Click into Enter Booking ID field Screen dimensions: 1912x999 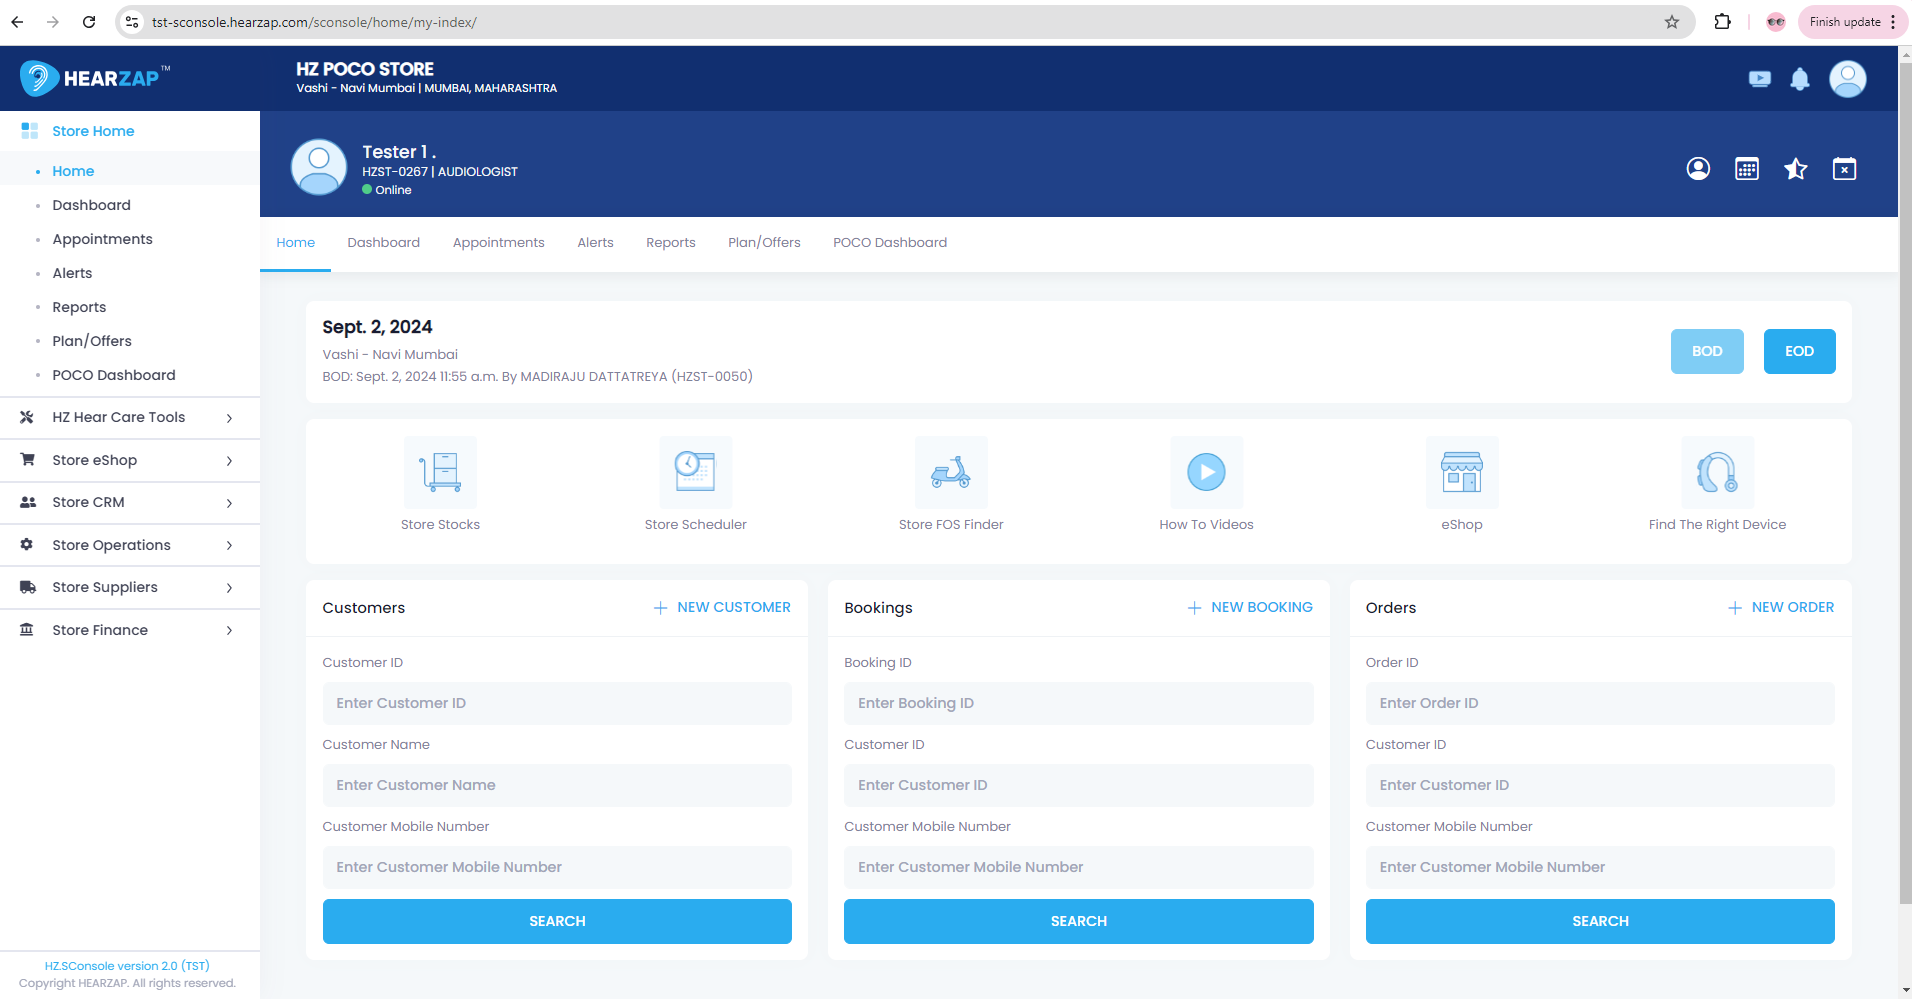coord(1078,703)
